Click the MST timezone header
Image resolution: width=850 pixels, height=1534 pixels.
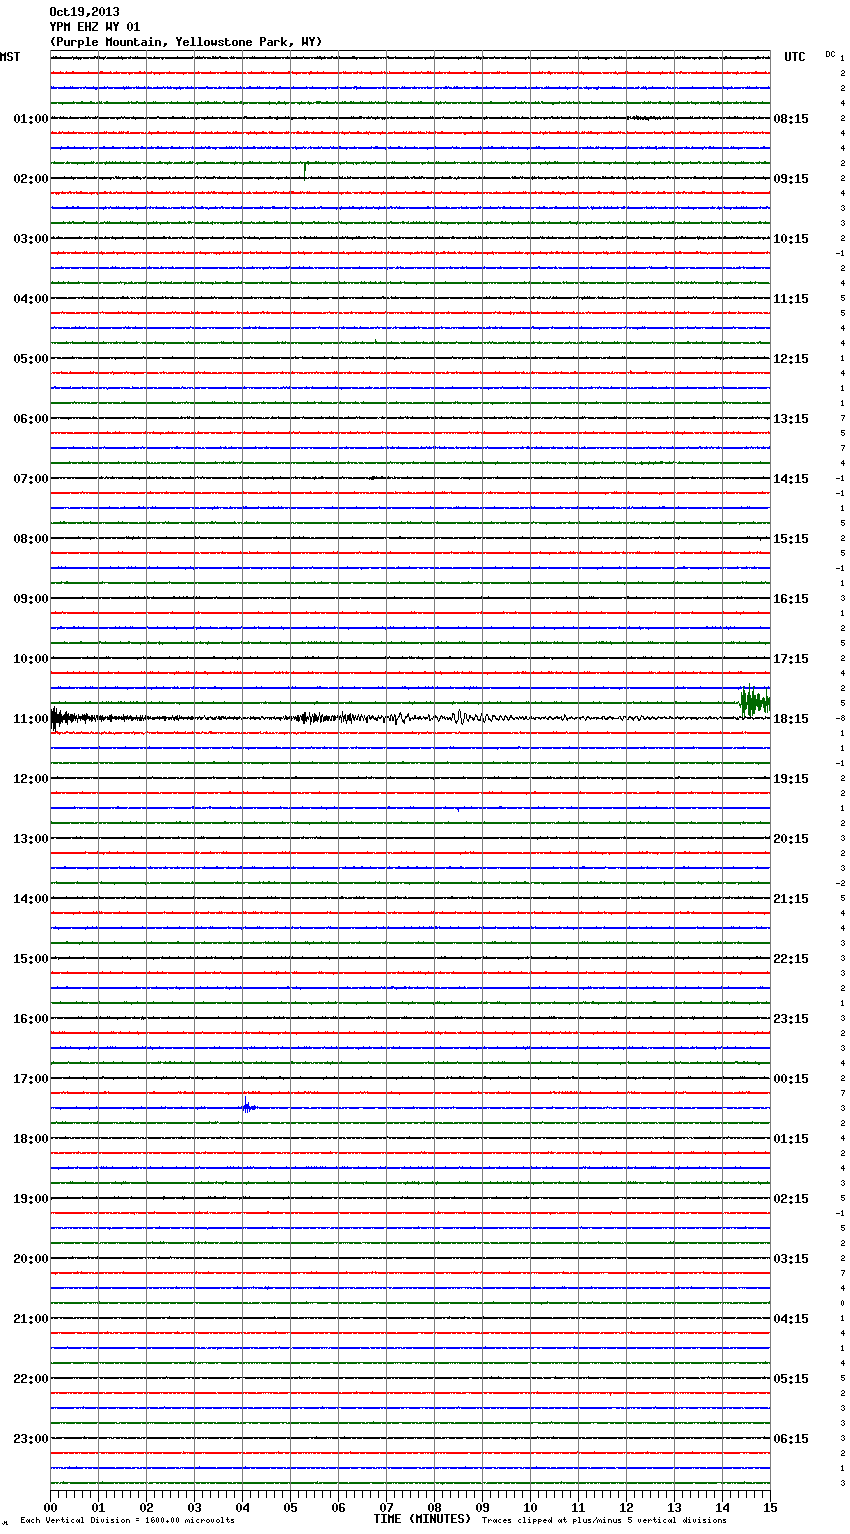10,57
